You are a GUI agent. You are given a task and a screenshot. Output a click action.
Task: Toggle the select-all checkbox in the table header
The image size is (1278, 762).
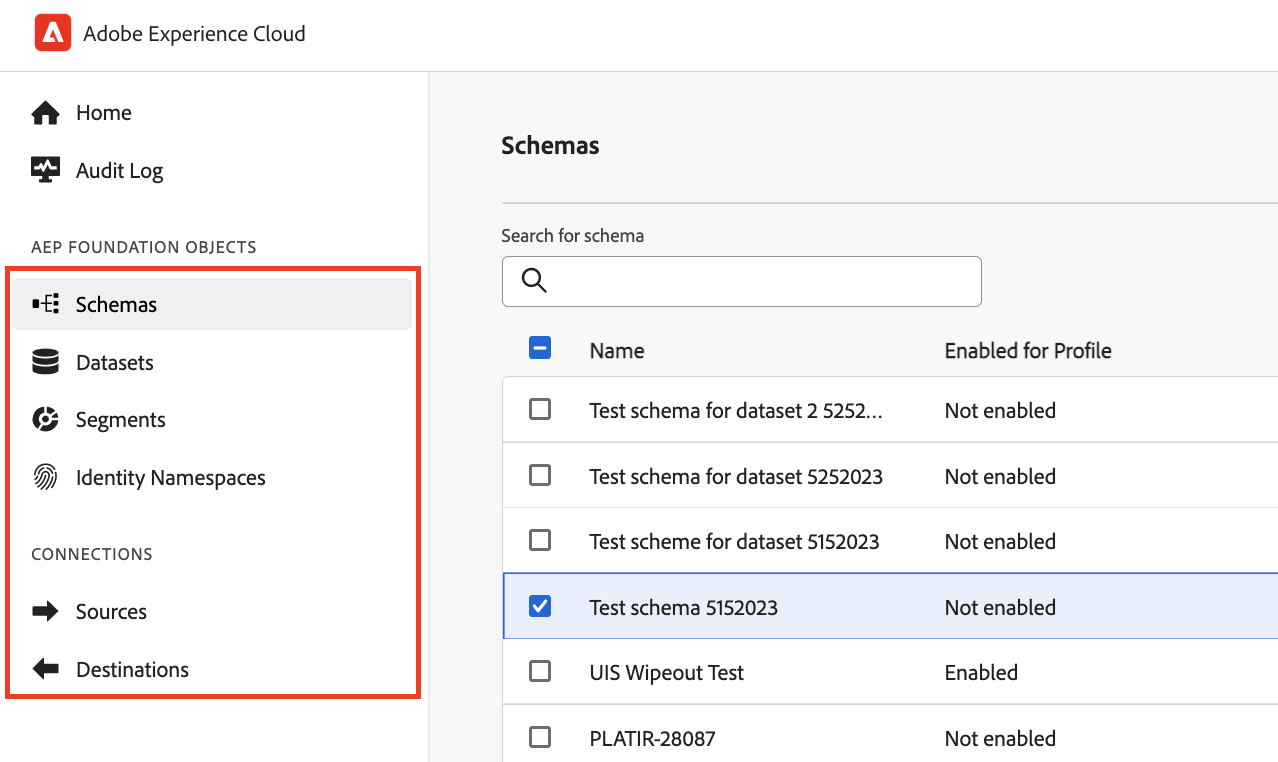(539, 348)
